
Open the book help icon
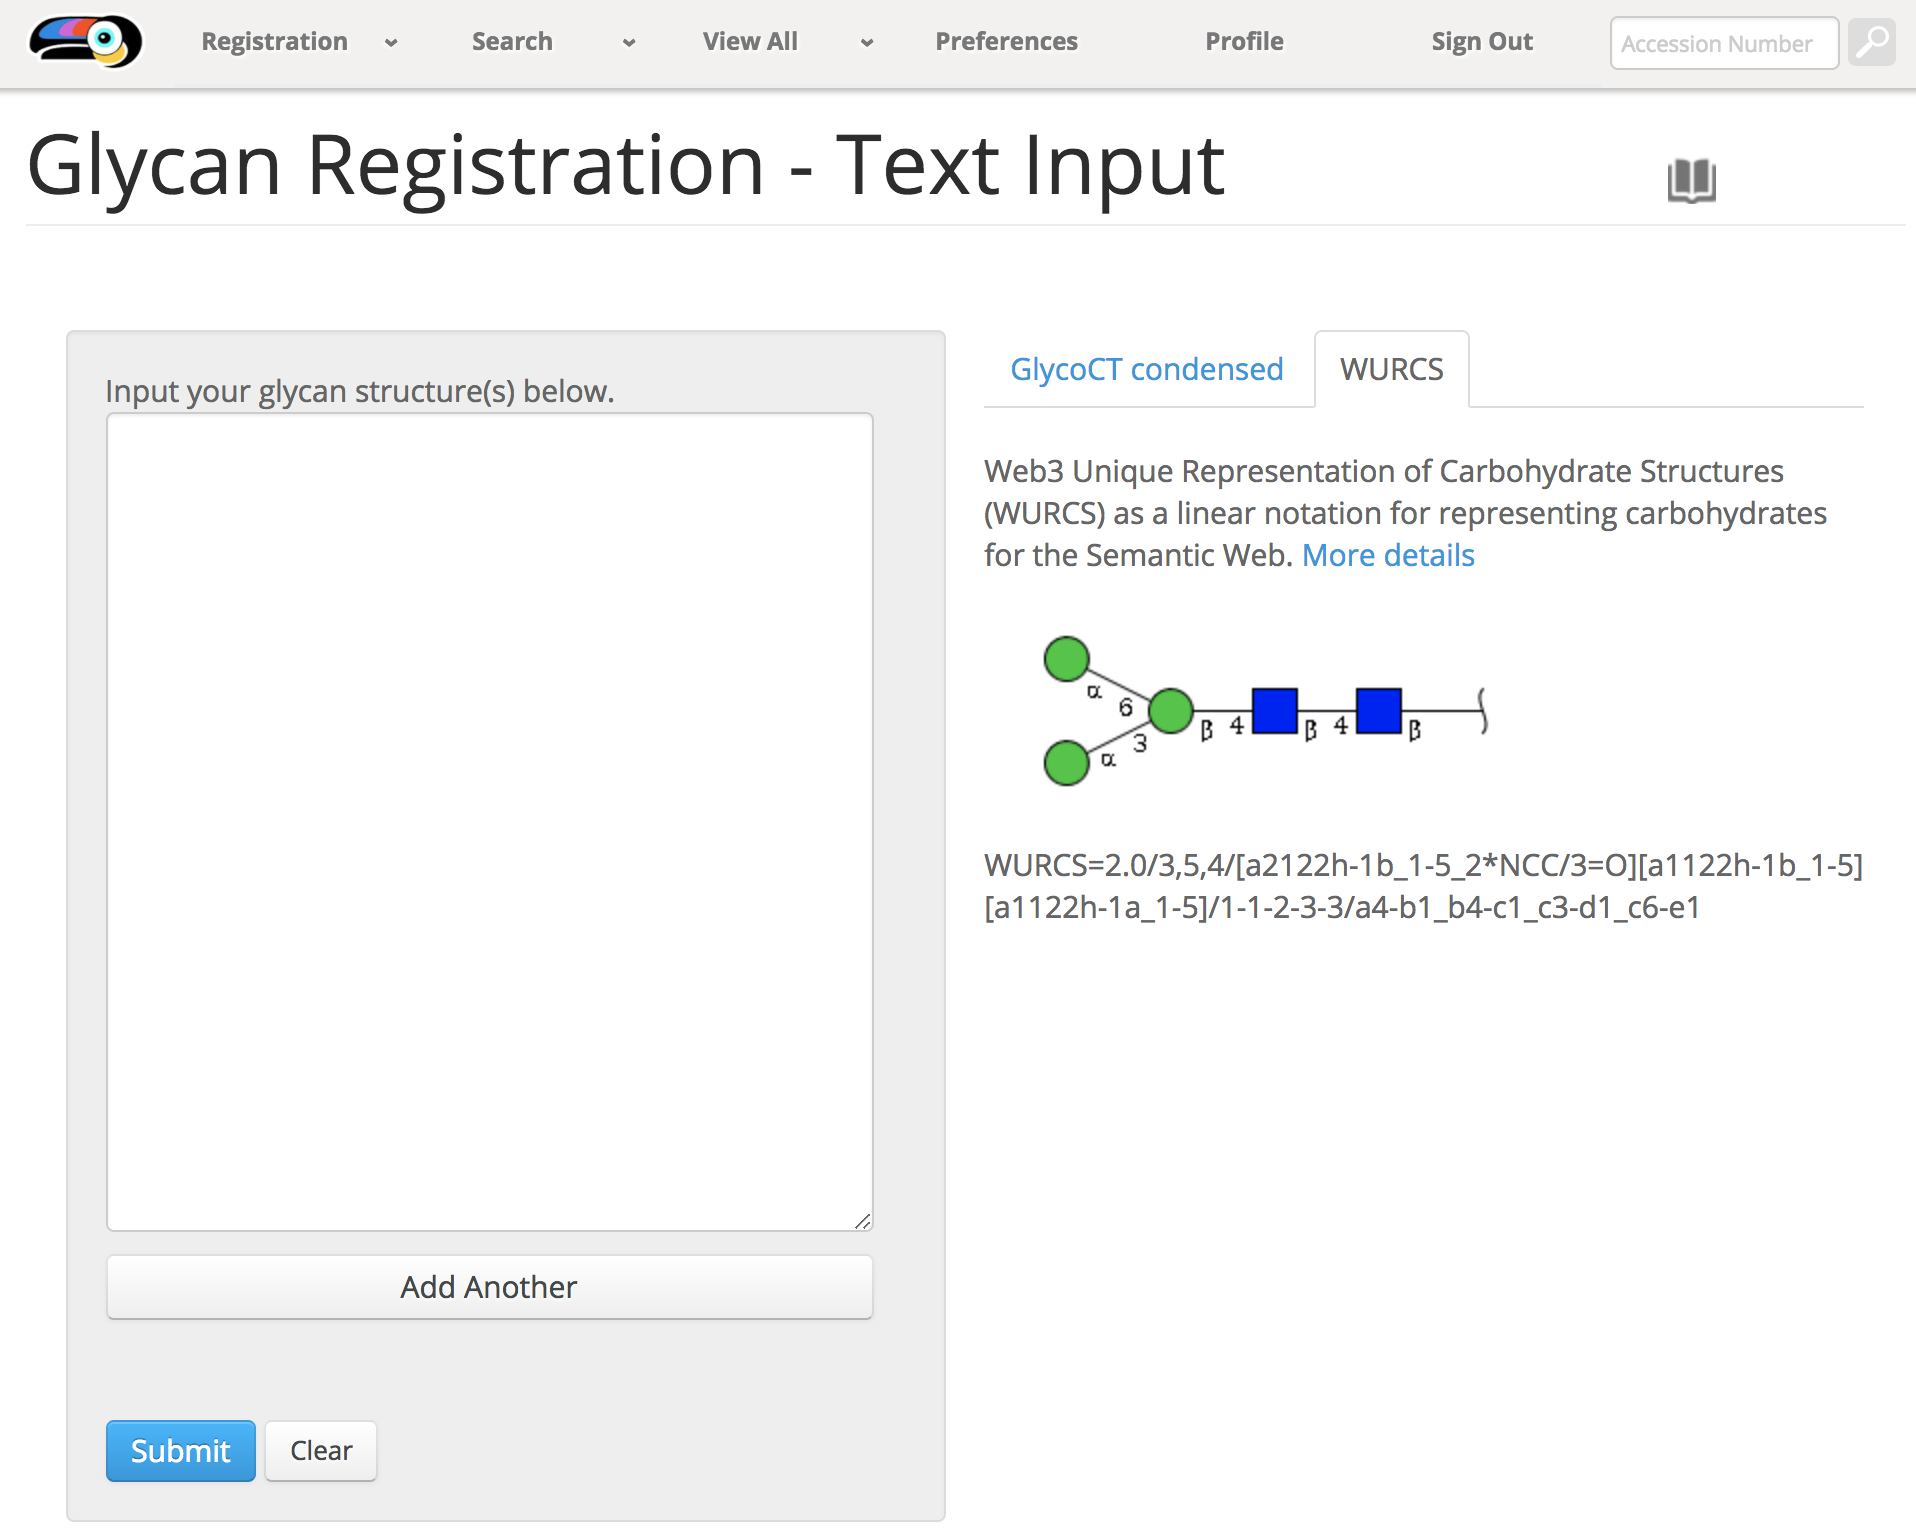[x=1692, y=180]
